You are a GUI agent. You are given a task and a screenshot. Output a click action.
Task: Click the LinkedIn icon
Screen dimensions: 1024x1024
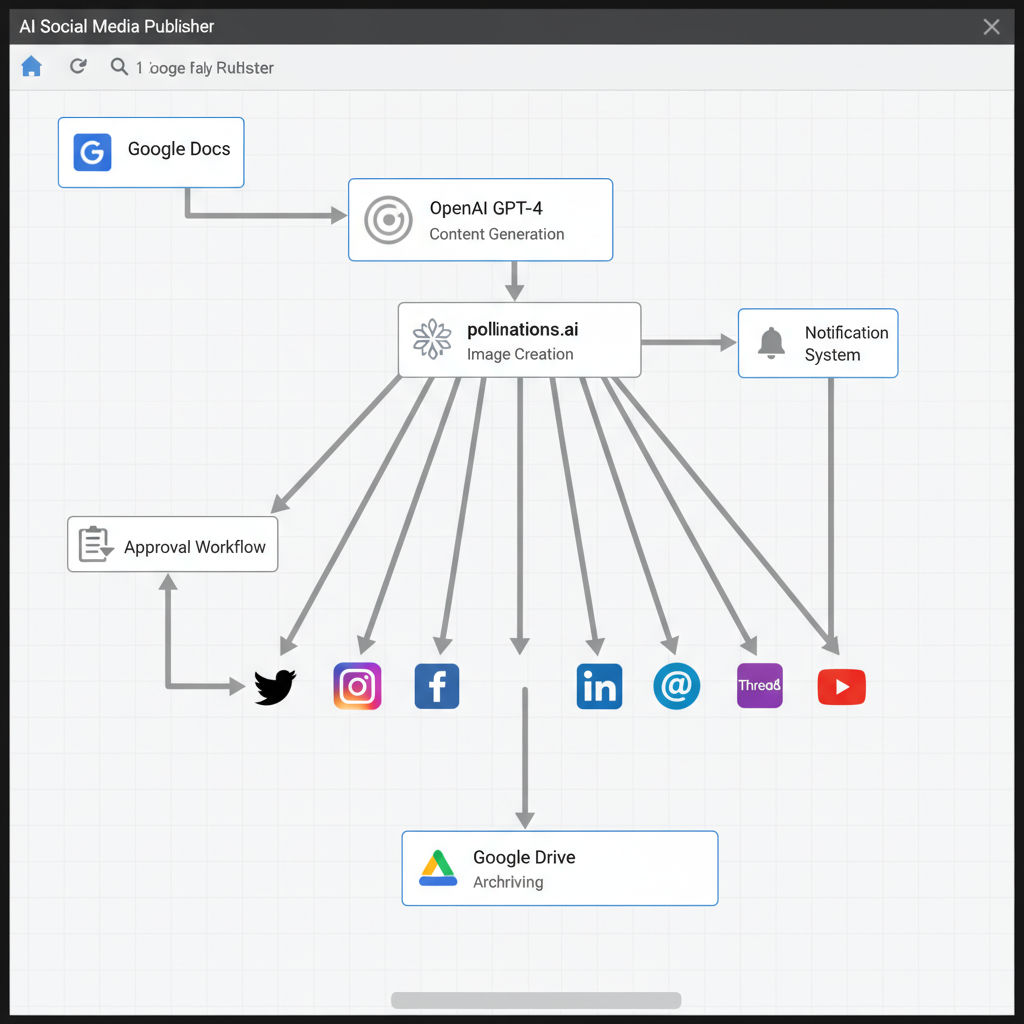tap(599, 686)
